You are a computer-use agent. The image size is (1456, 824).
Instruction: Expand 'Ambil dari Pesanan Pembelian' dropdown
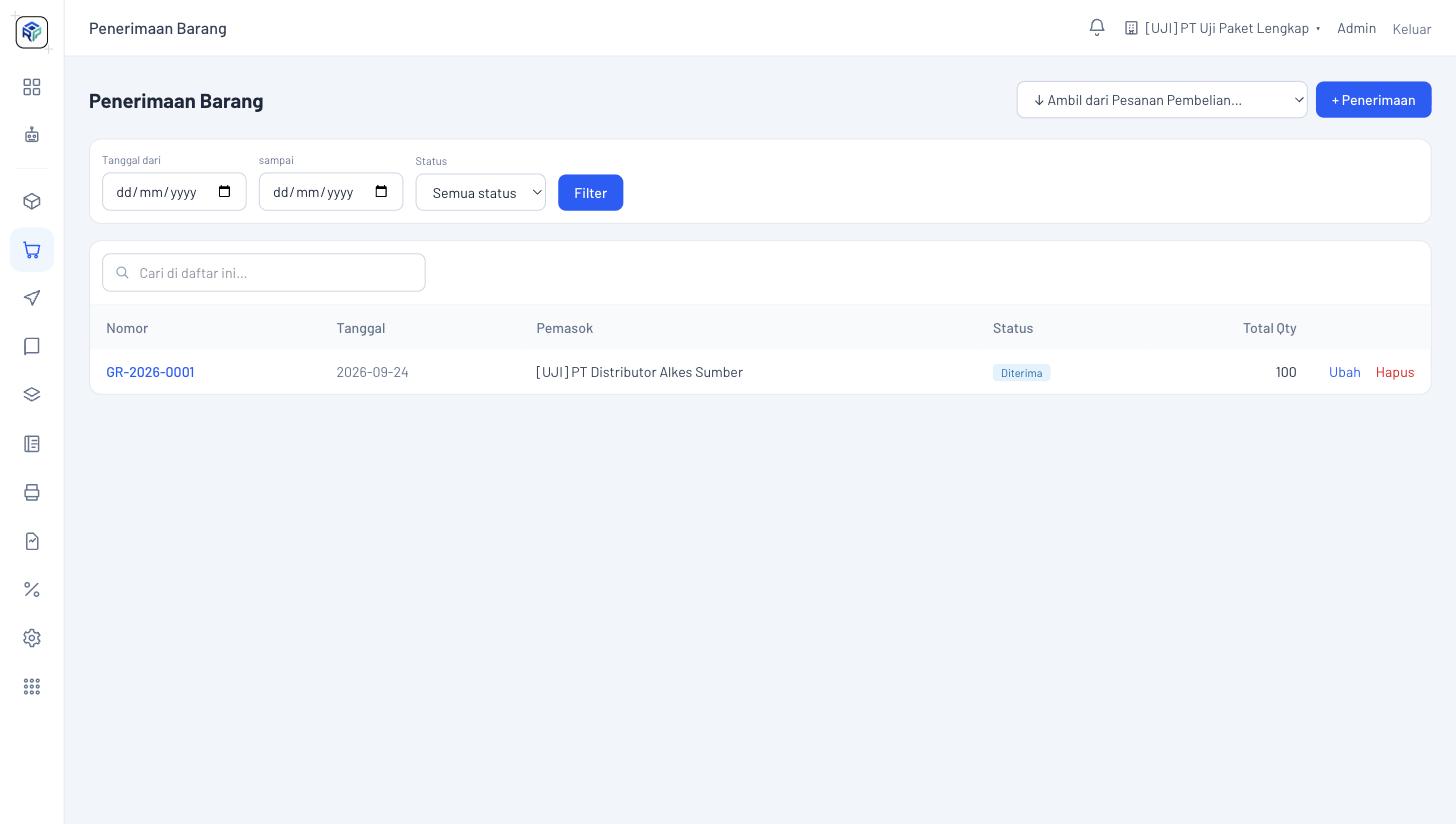point(1162,100)
